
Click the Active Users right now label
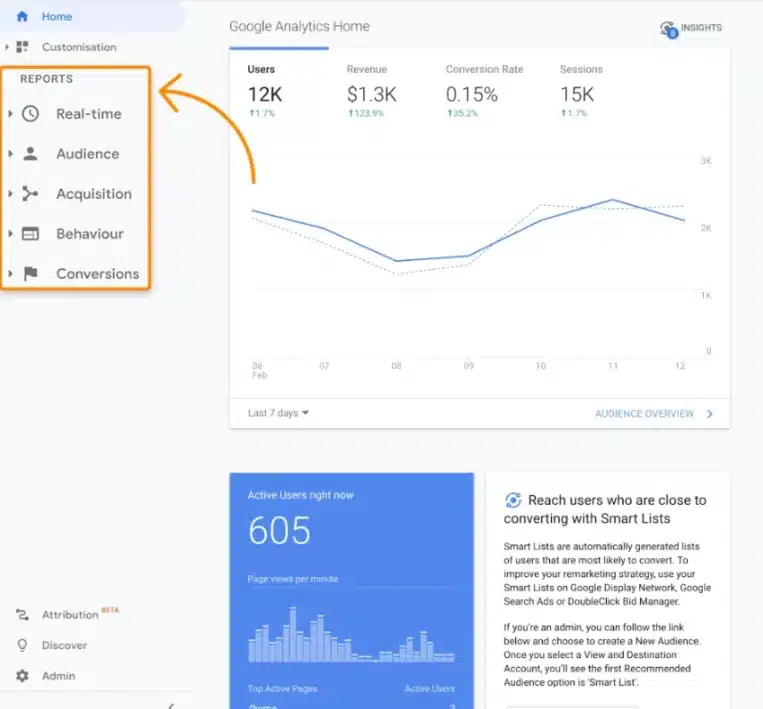click(301, 495)
